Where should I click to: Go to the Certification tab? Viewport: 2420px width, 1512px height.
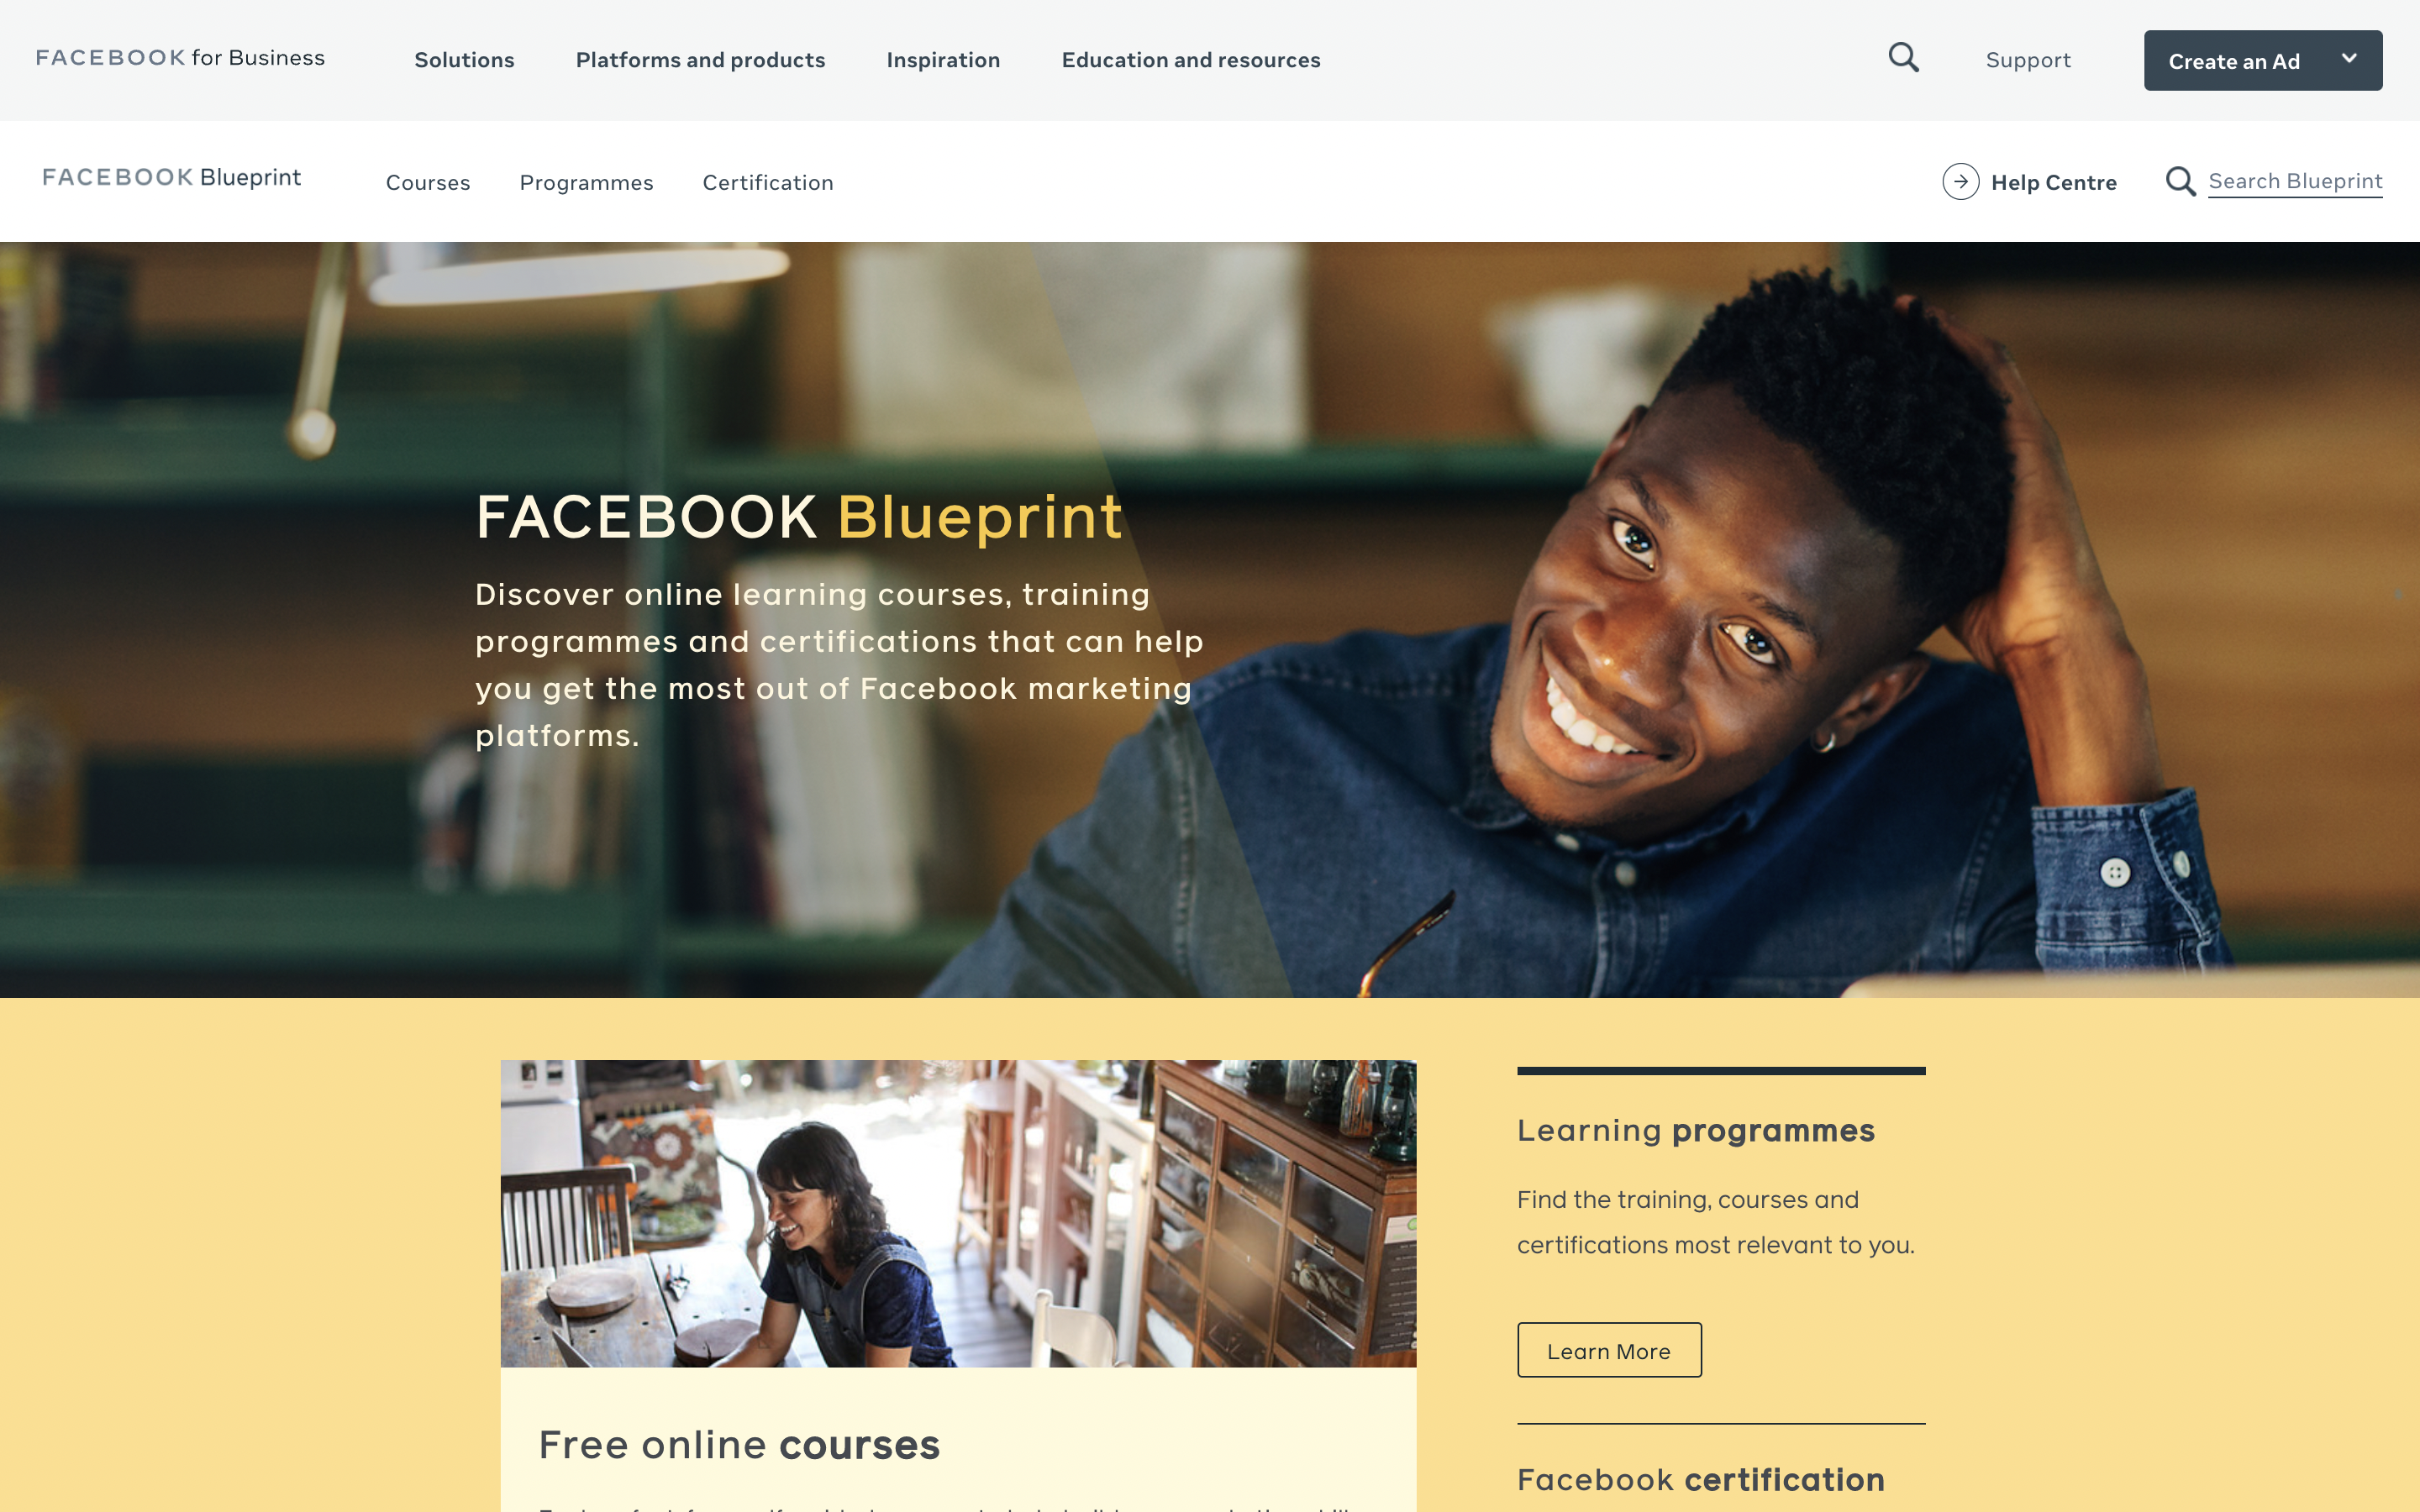point(768,182)
